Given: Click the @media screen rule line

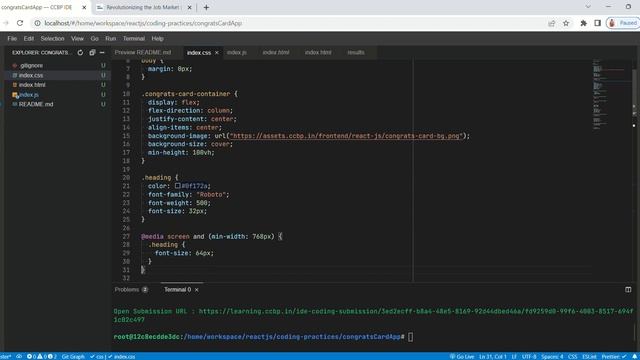Looking at the screenshot, I should tap(211, 236).
